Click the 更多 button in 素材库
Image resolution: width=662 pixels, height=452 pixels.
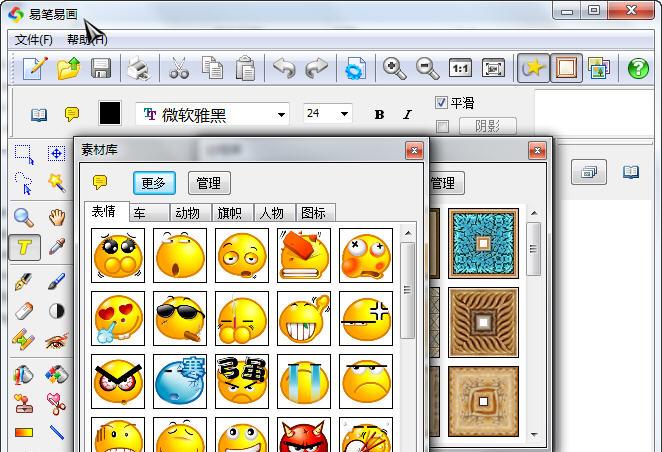[154, 183]
